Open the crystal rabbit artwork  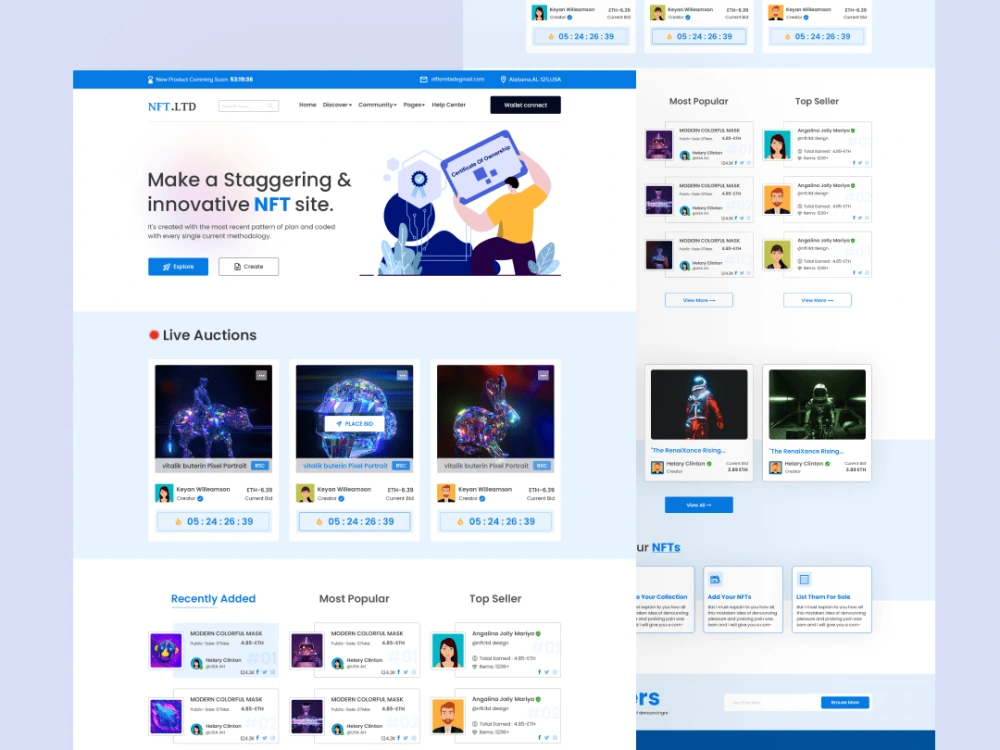[x=496, y=412]
